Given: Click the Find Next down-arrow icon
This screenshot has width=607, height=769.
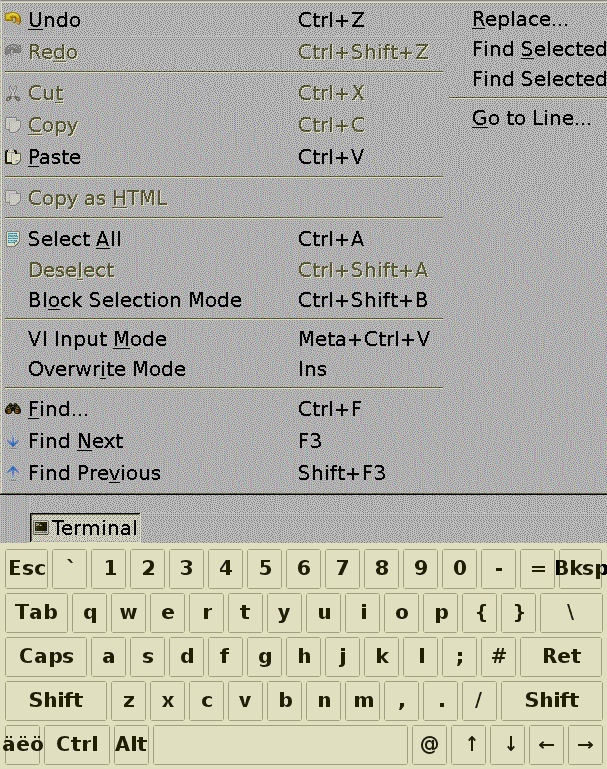Looking at the screenshot, I should pos(13,441).
